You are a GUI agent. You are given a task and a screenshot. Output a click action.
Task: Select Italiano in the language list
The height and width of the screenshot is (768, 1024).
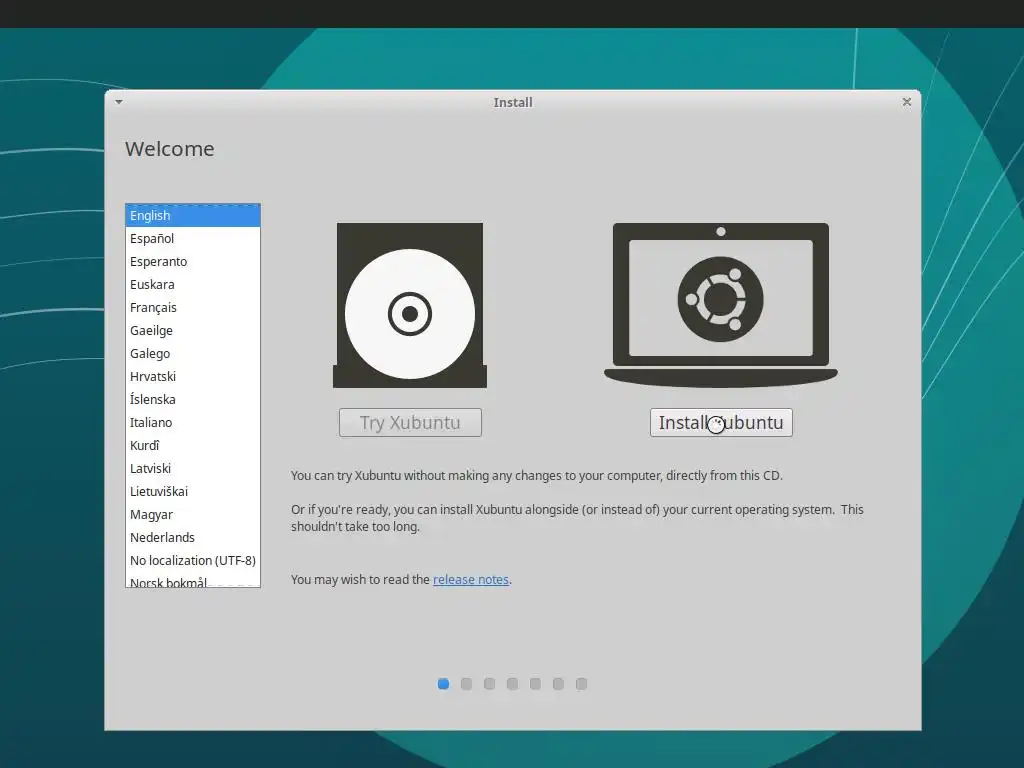[193, 423]
